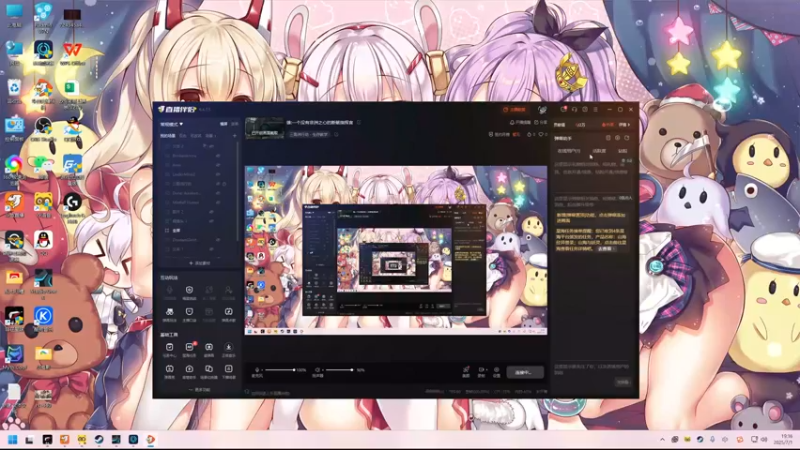Screen dimensions: 800x450
Task: Expand the 更多功能 more functions link
Action: [x=199, y=390]
